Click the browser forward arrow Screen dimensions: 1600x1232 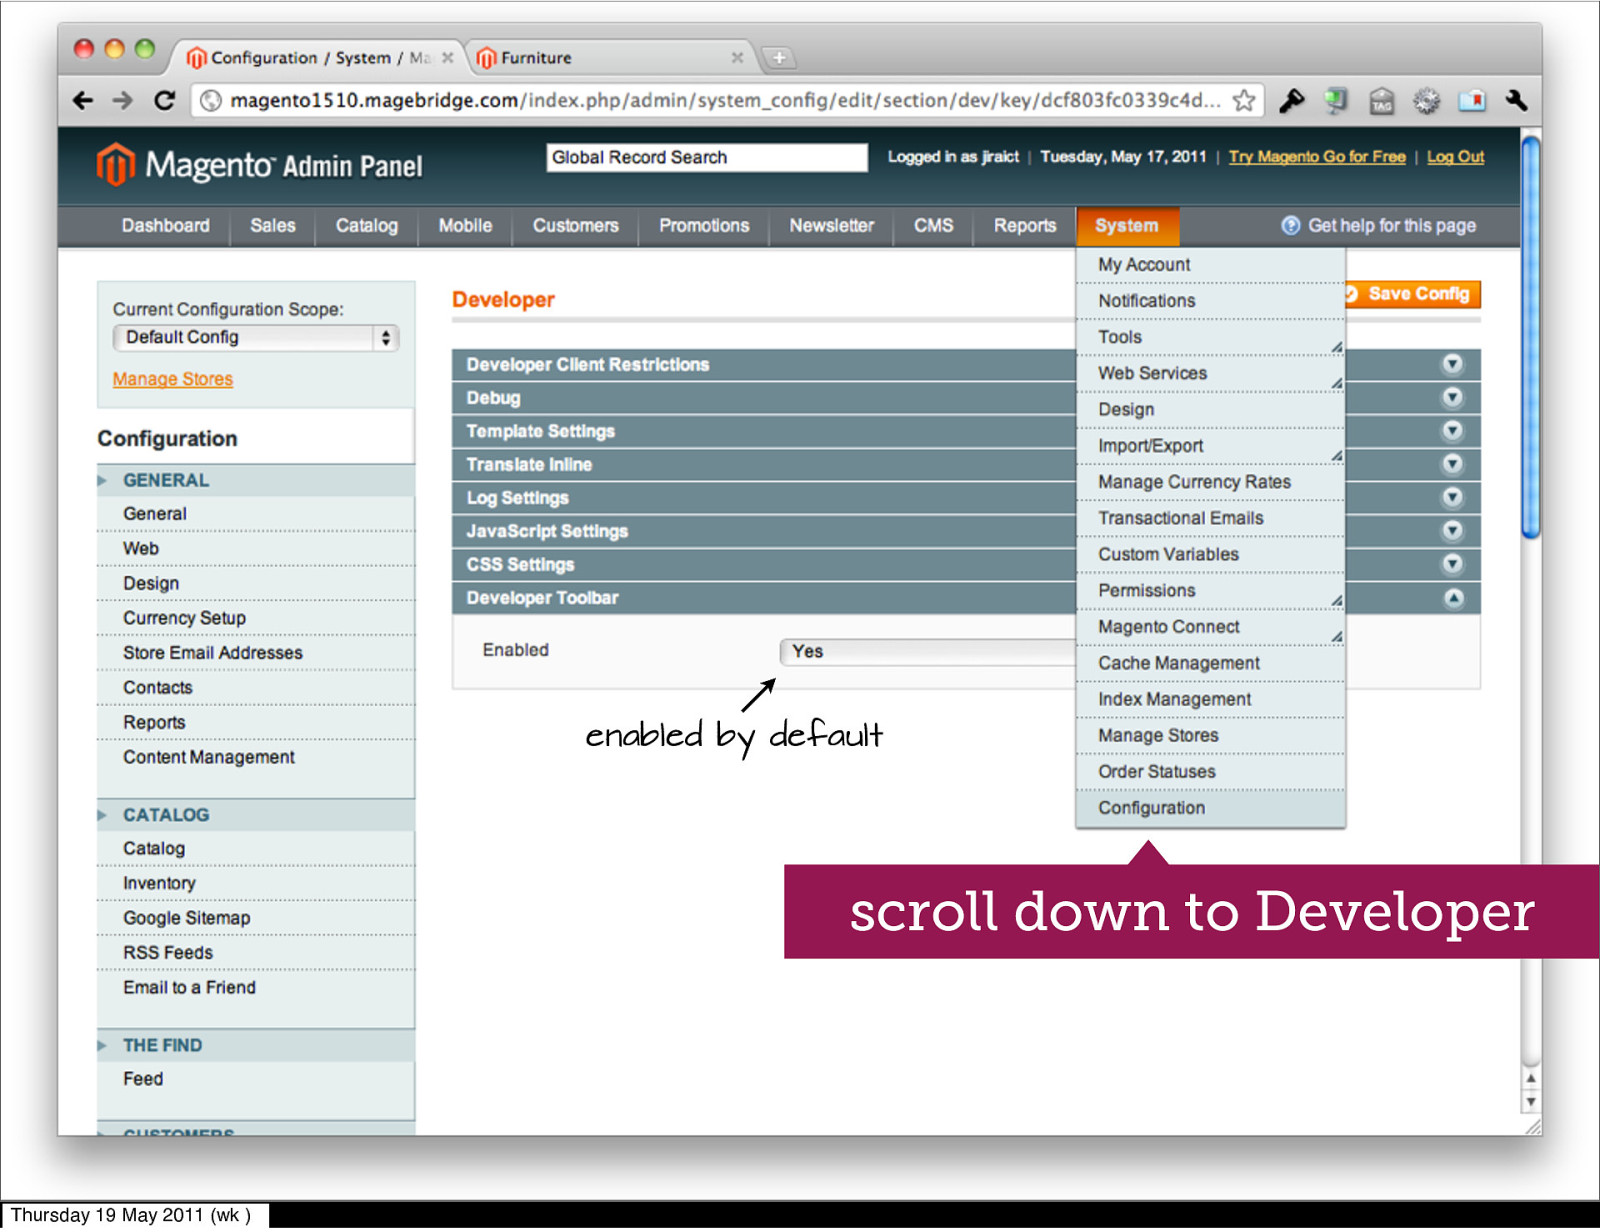pos(122,100)
